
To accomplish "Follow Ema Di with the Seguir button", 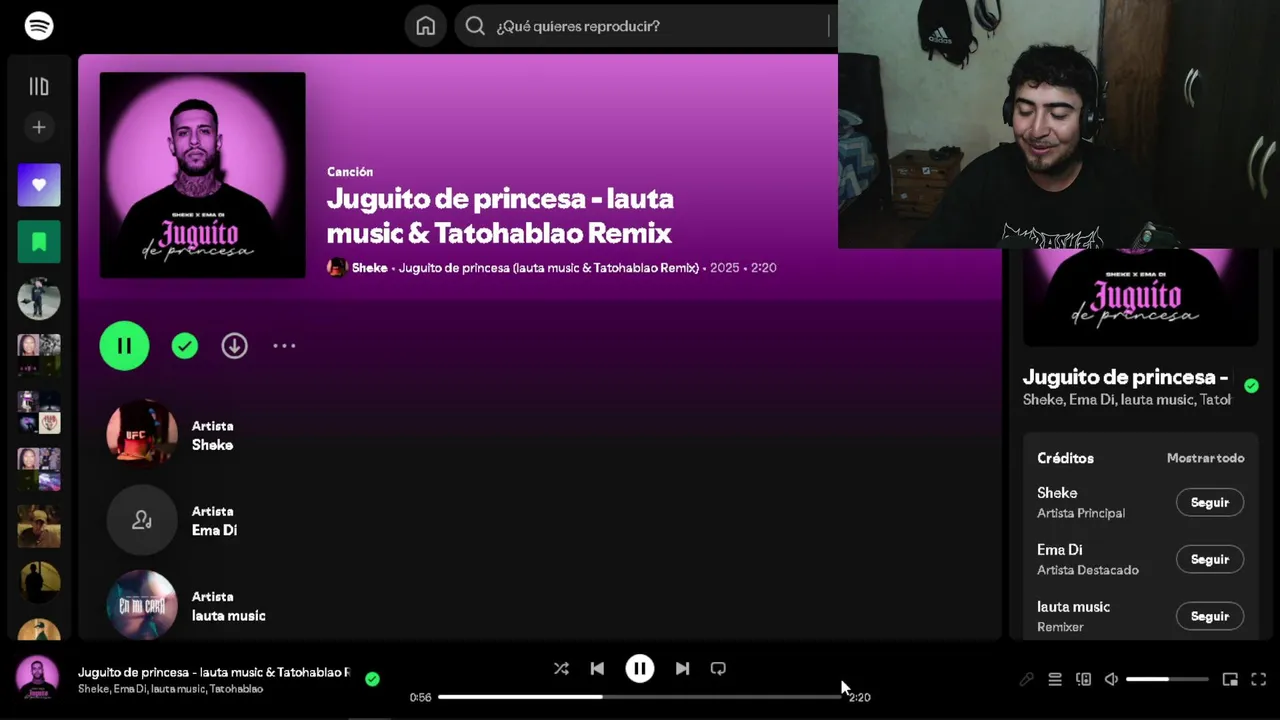I will [x=1210, y=559].
